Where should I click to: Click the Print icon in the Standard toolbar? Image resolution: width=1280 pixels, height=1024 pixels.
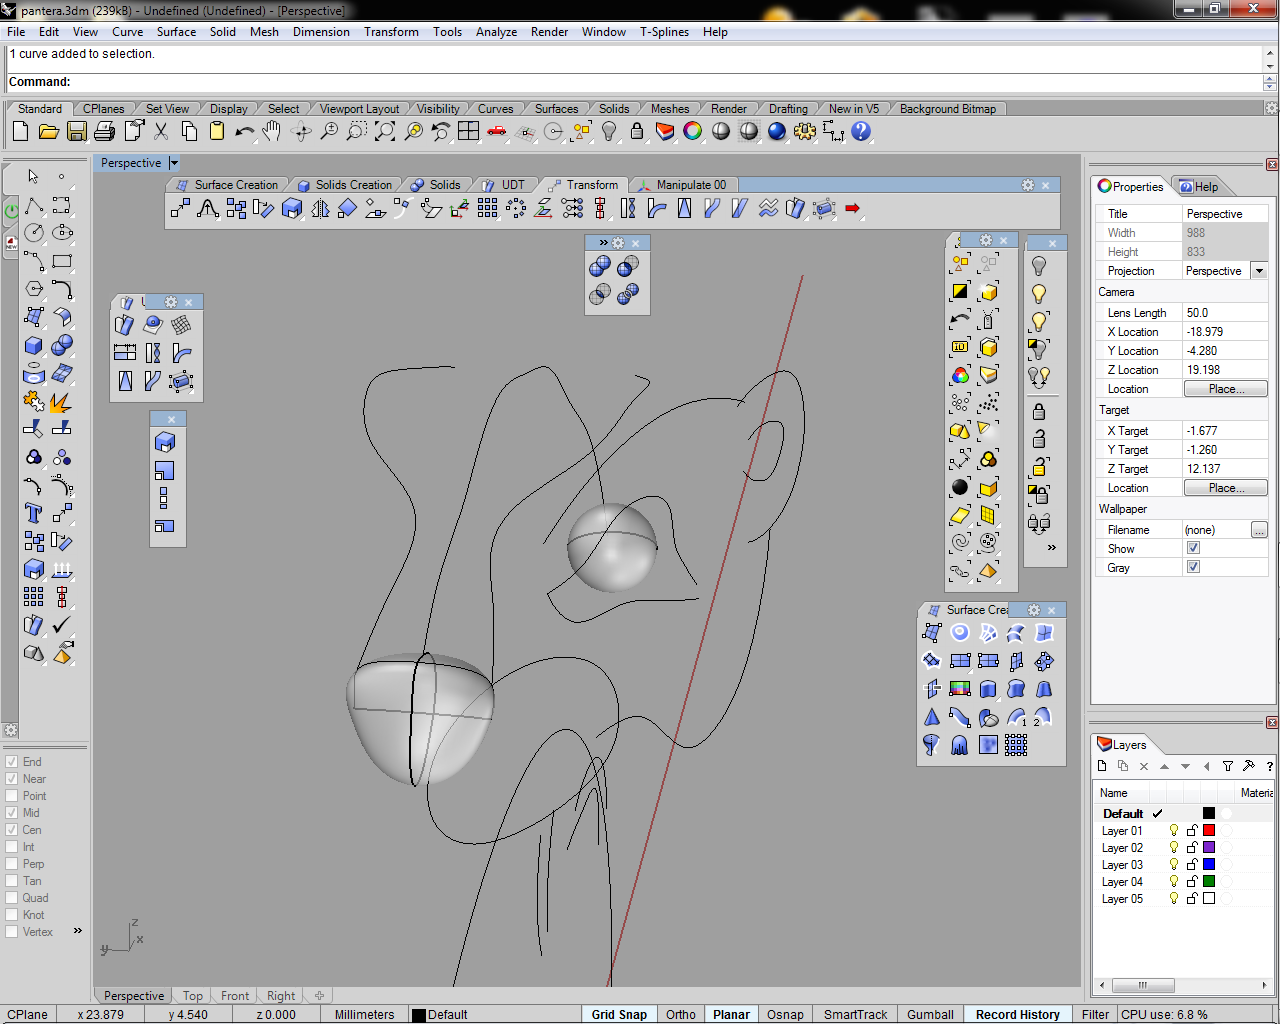pyautogui.click(x=104, y=131)
